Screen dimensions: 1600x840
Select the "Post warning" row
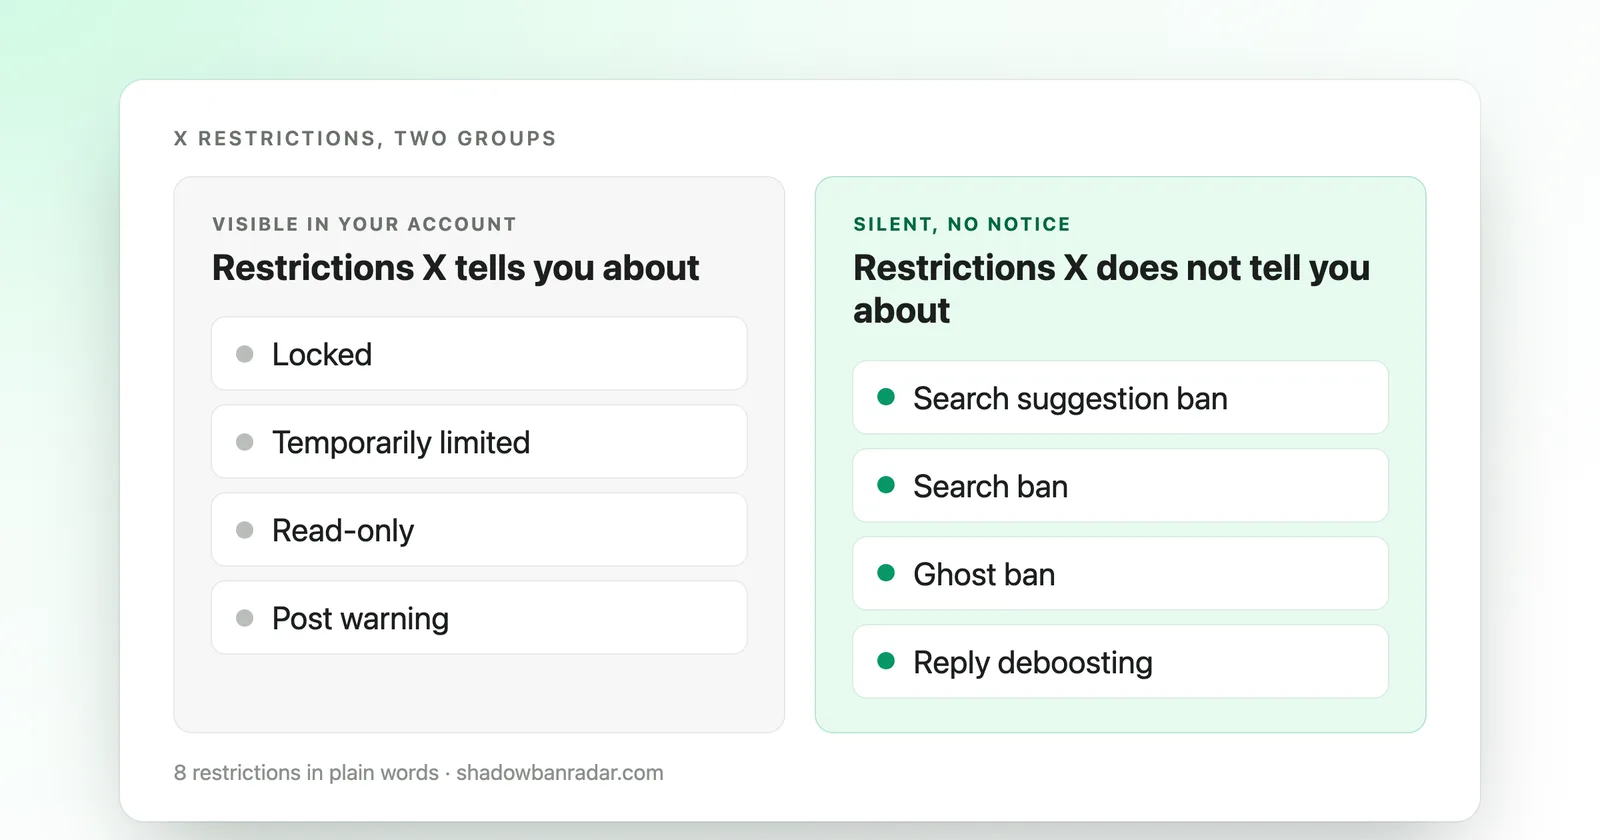[x=479, y=618]
